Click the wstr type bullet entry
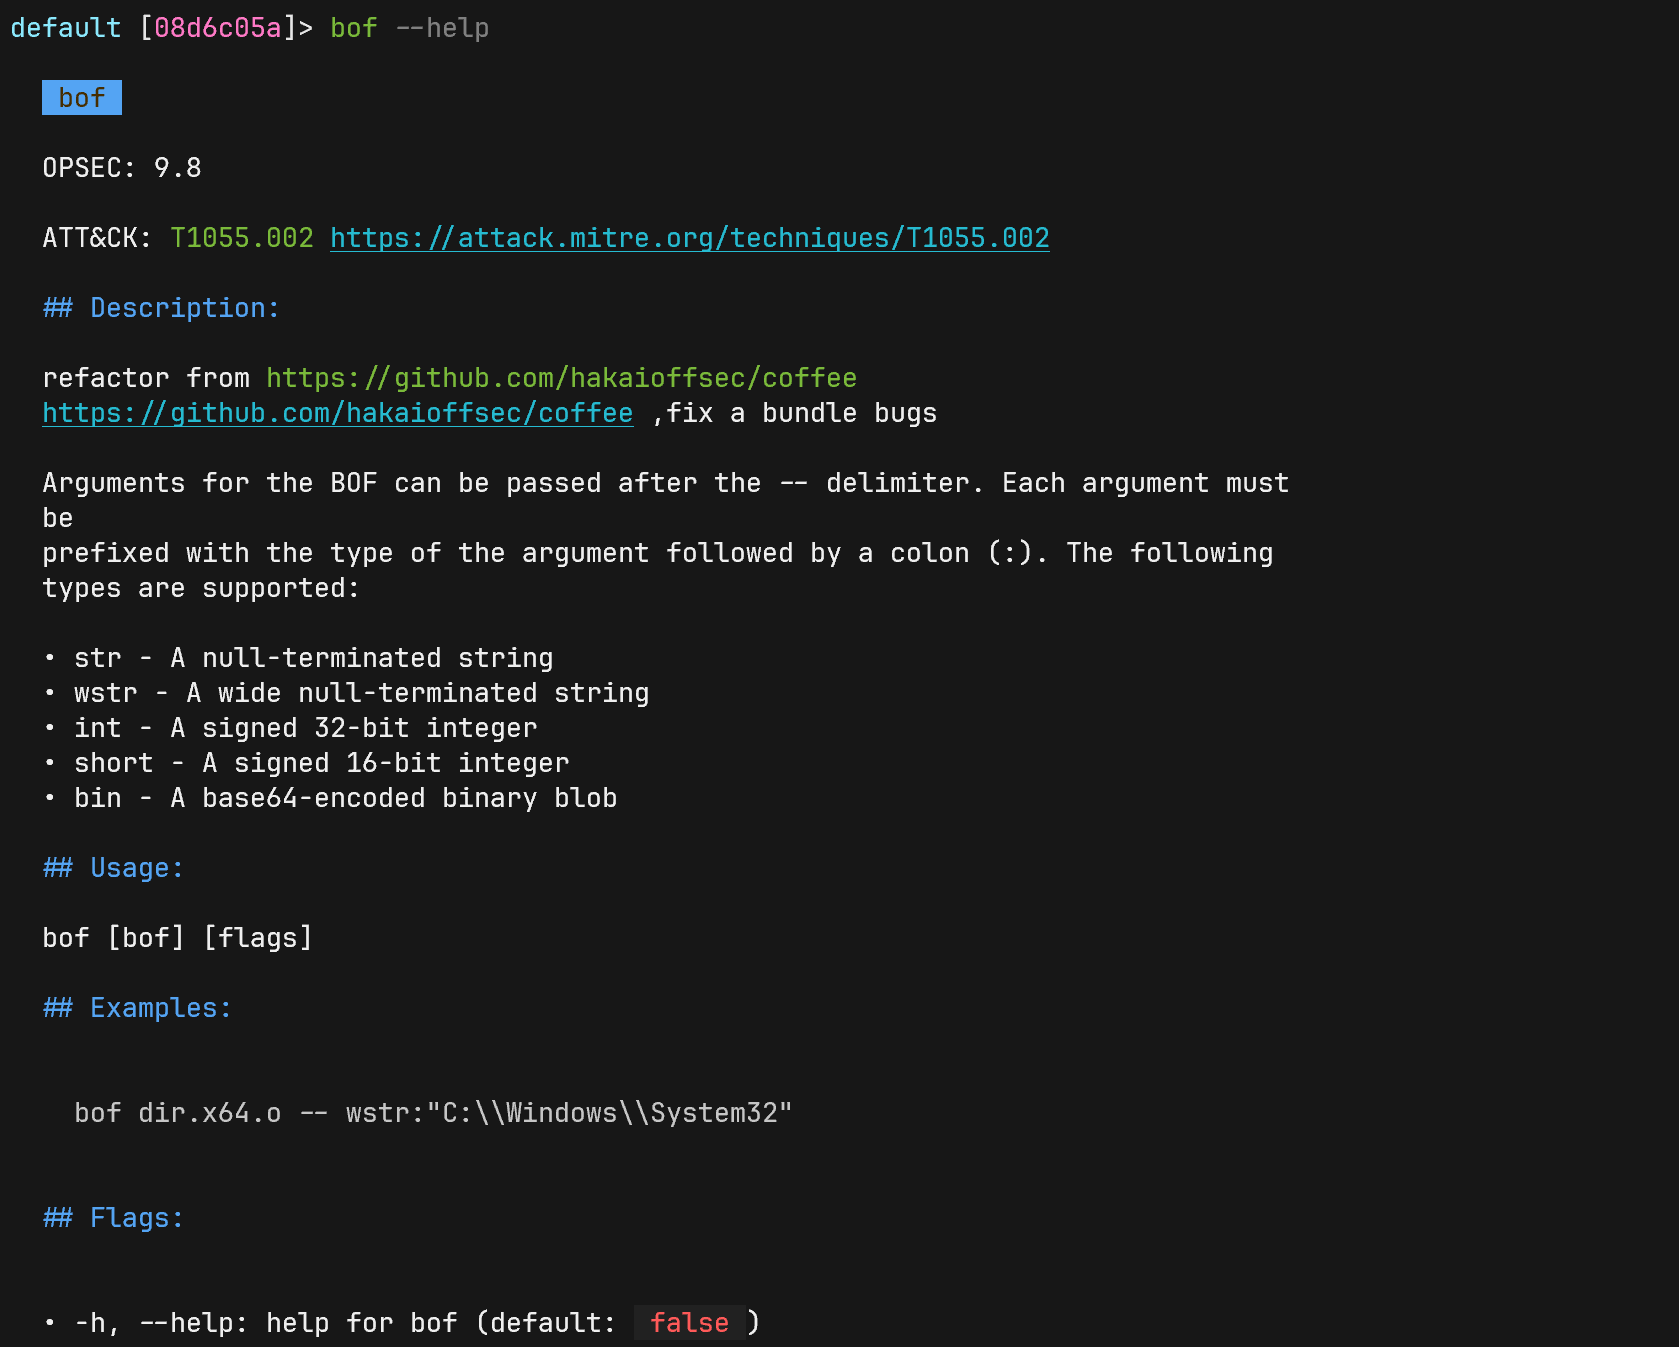1679x1347 pixels. coord(361,693)
